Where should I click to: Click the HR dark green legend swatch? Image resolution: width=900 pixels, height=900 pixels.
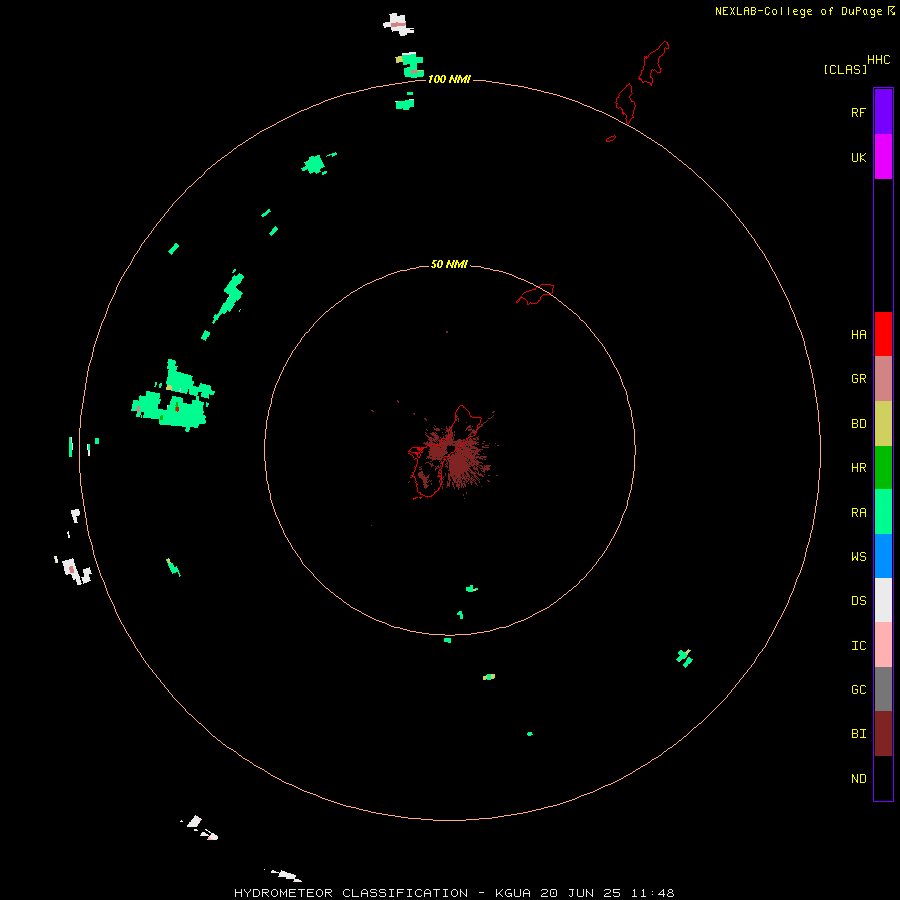pos(883,467)
